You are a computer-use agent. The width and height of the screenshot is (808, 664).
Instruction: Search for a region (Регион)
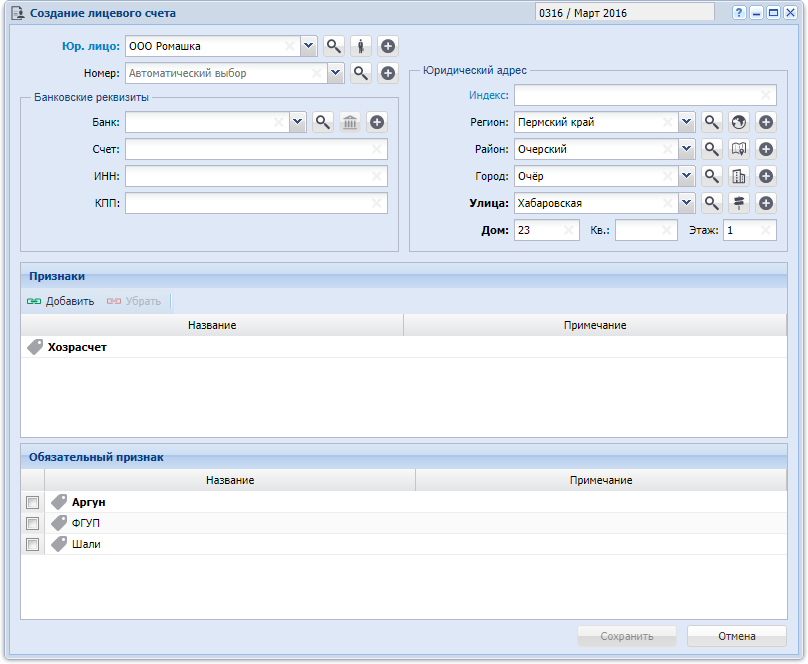(712, 122)
